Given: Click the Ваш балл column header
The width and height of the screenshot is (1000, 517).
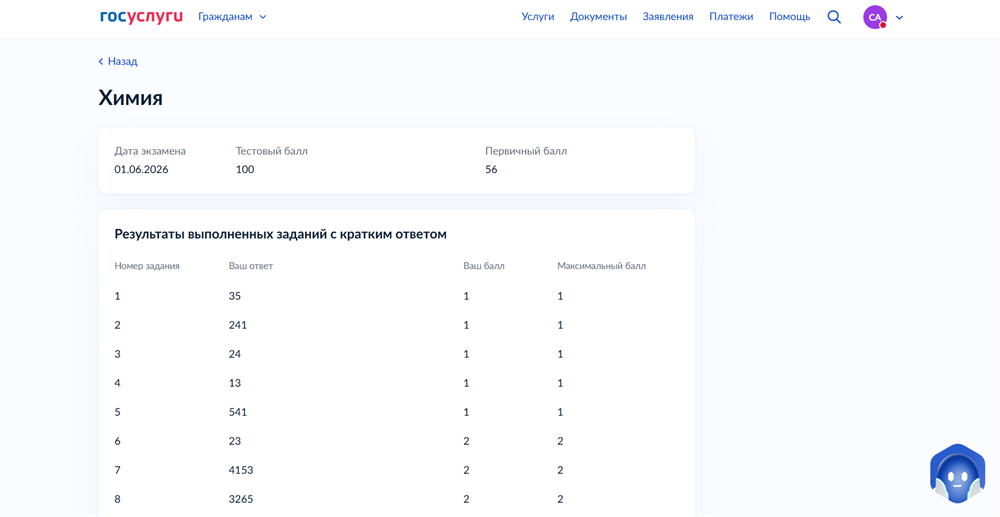Looking at the screenshot, I should [x=484, y=266].
